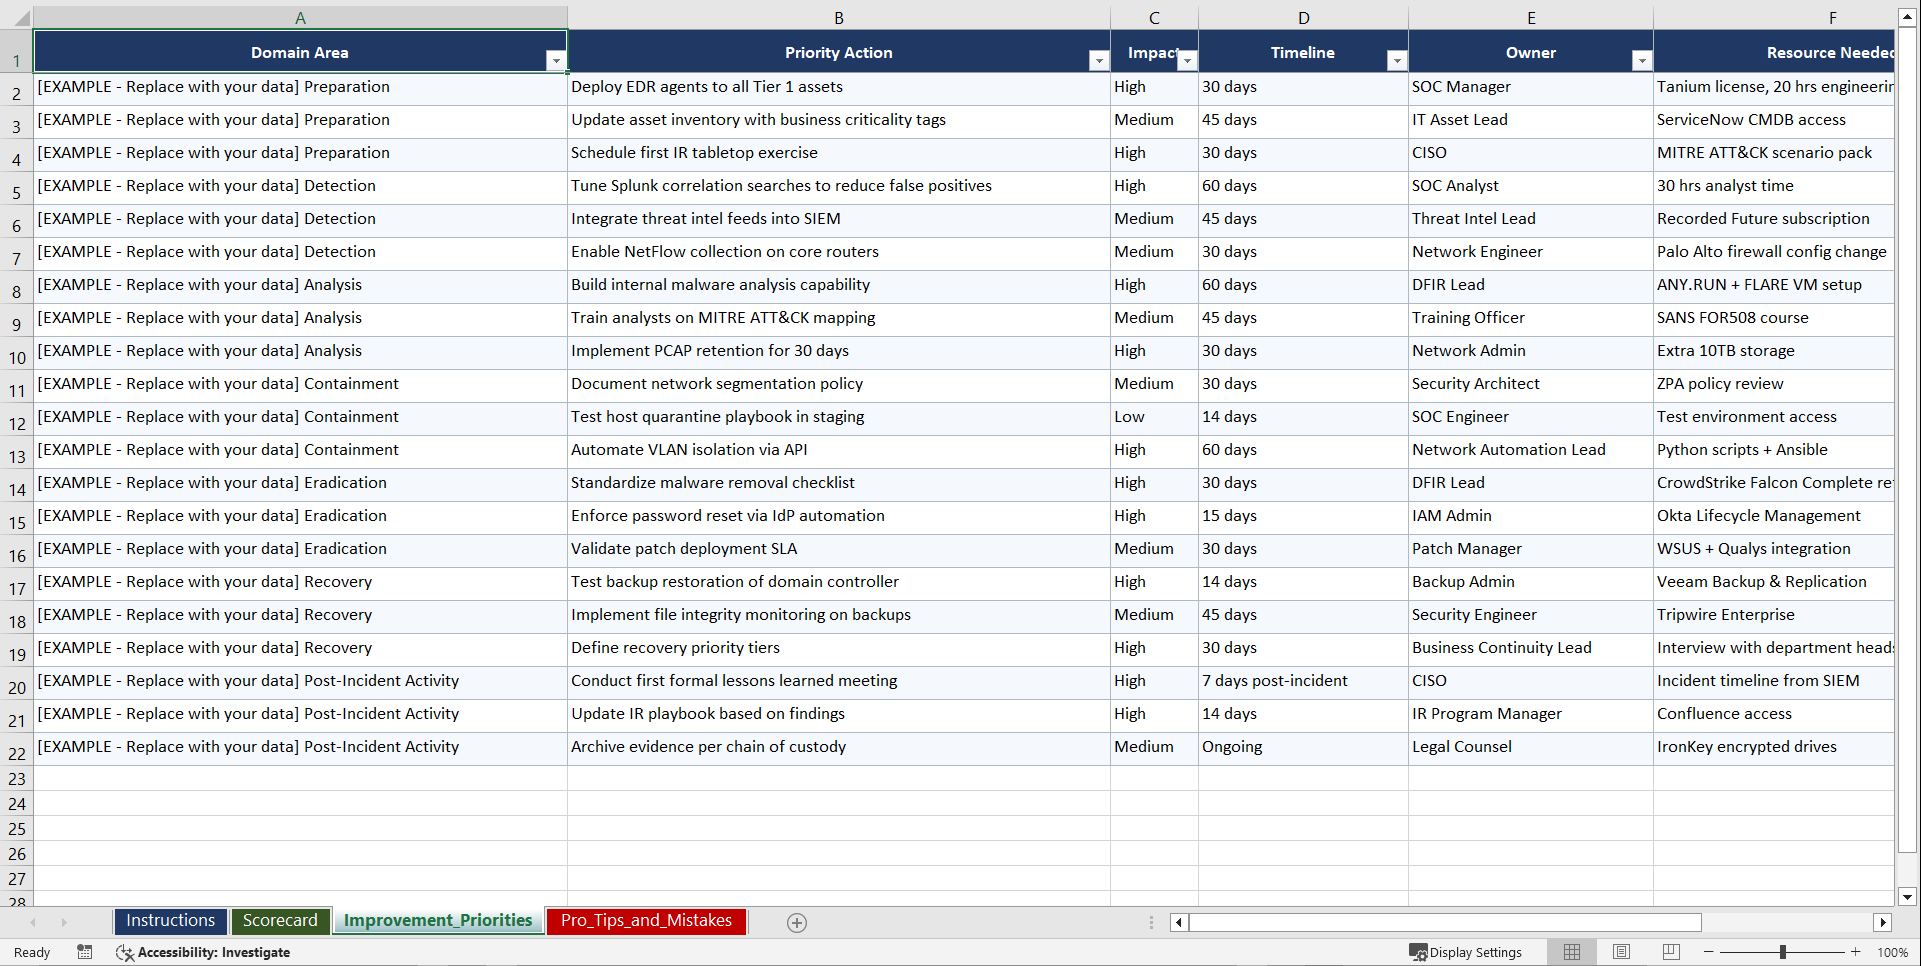The height and width of the screenshot is (966, 1921).
Task: Switch to the Scorecard sheet tab
Action: 280,921
